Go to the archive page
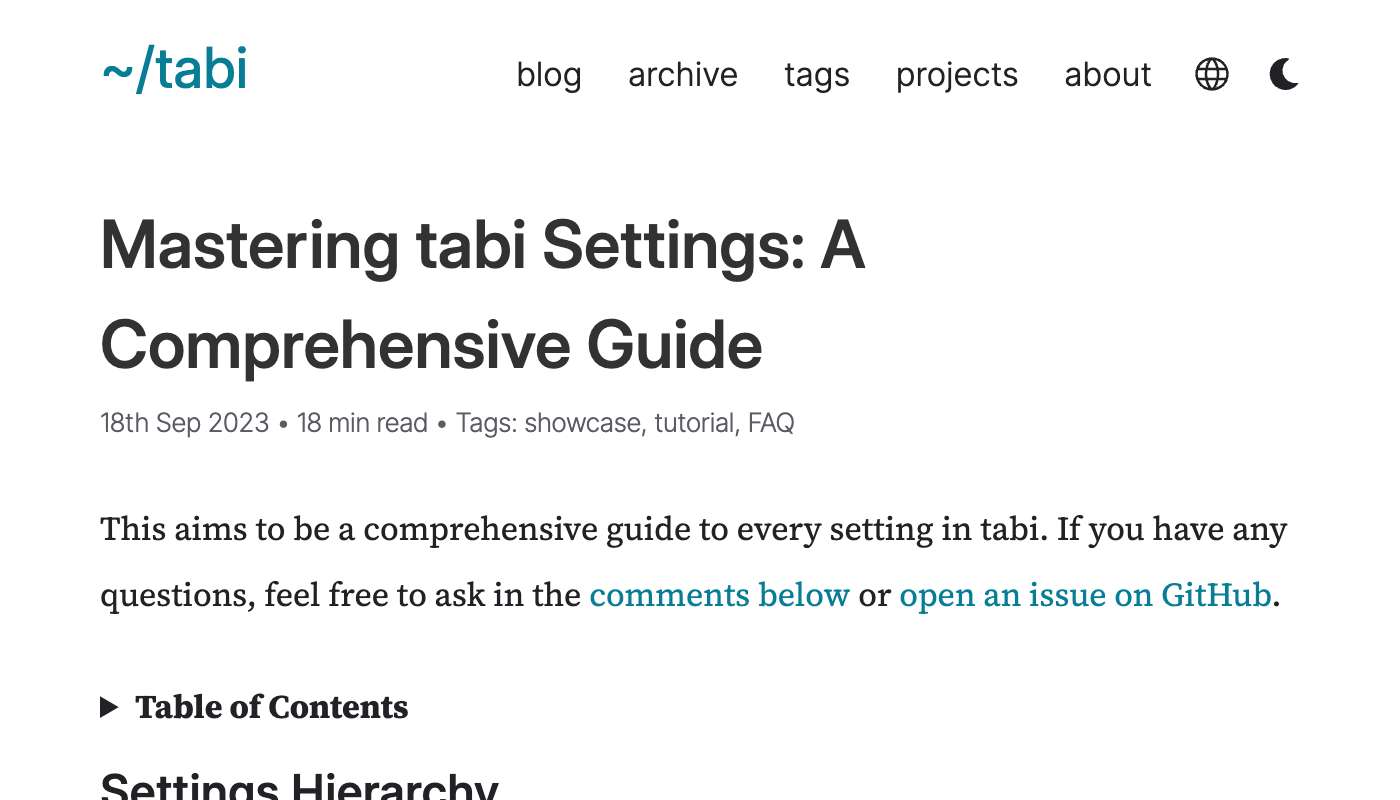 click(683, 75)
